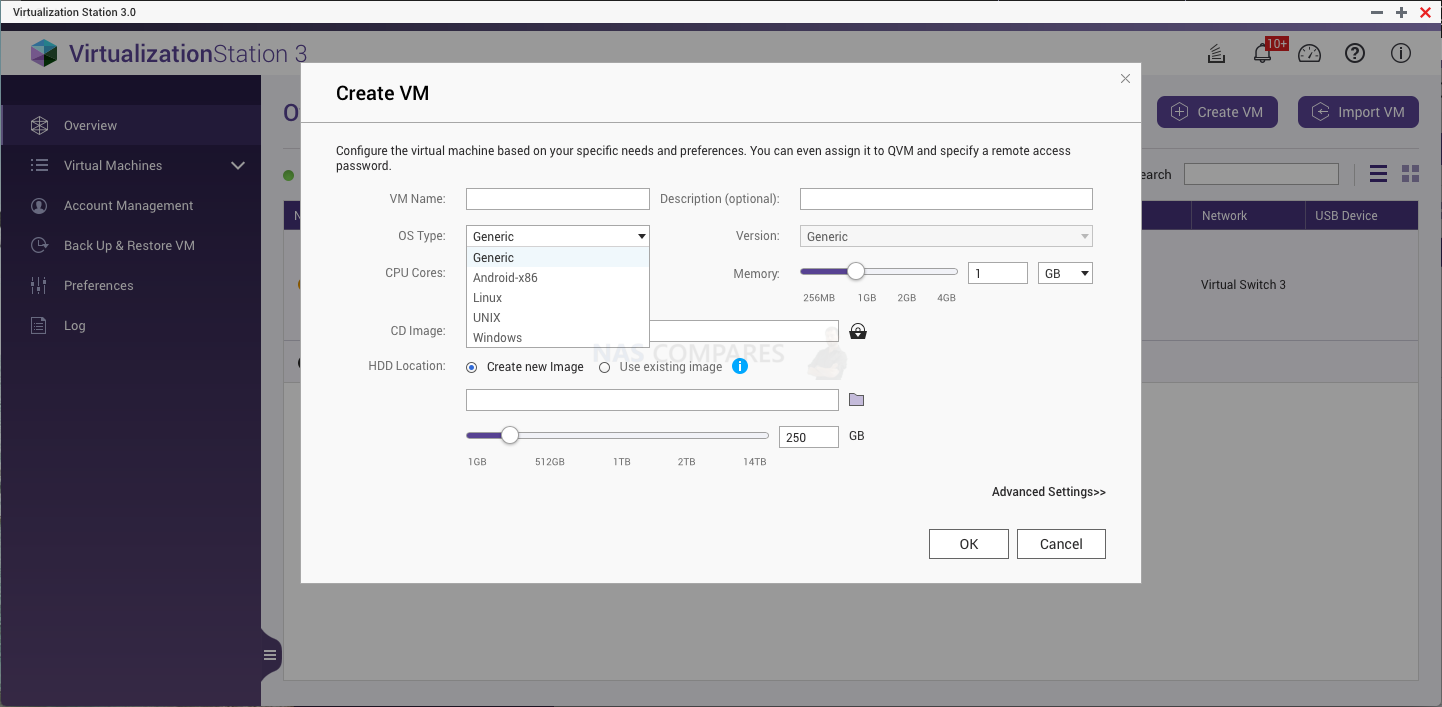
Task: Open the memory unit GB dropdown
Action: 1066,273
